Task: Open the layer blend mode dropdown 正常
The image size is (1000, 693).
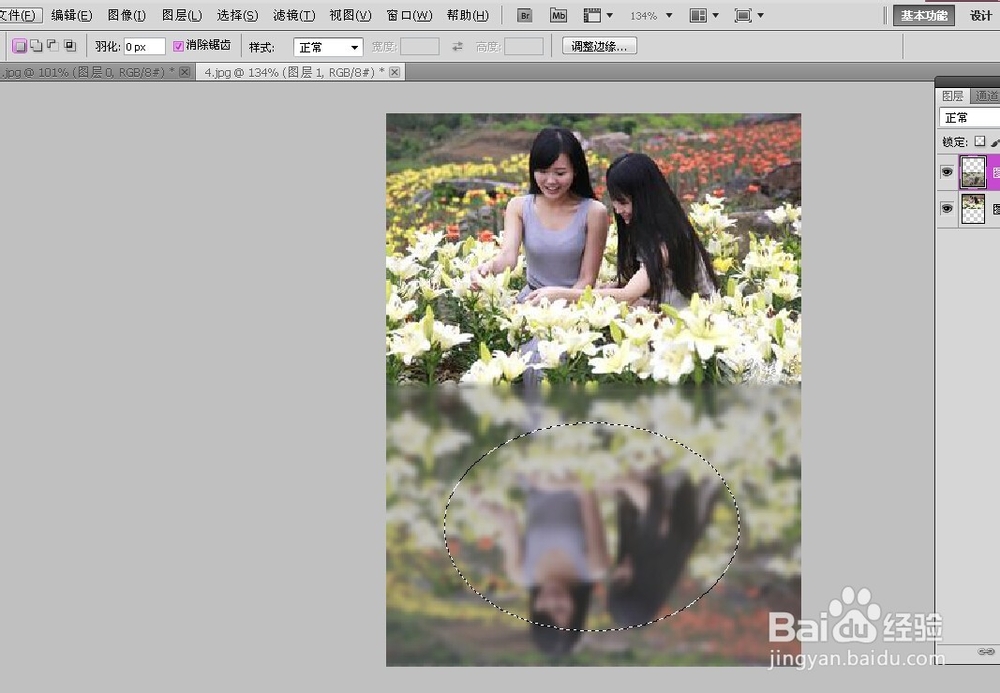Action: click(969, 117)
